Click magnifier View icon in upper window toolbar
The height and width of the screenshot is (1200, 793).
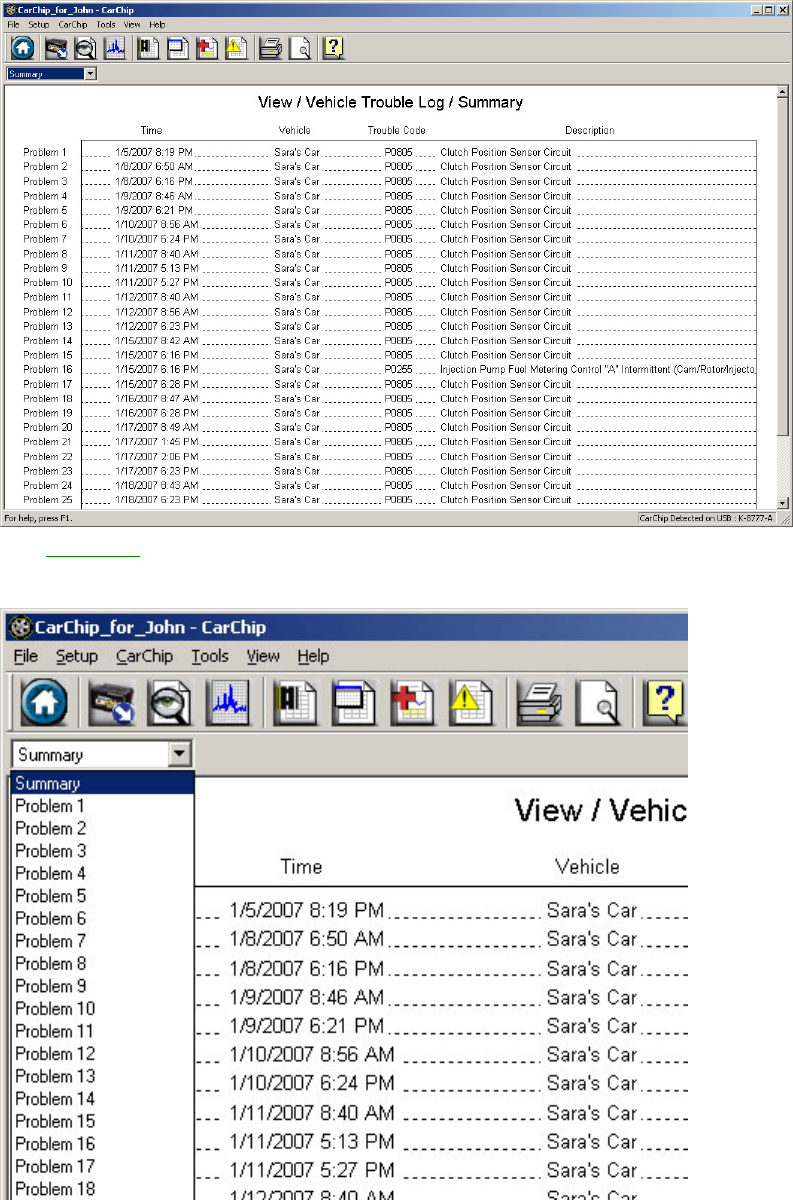85,47
